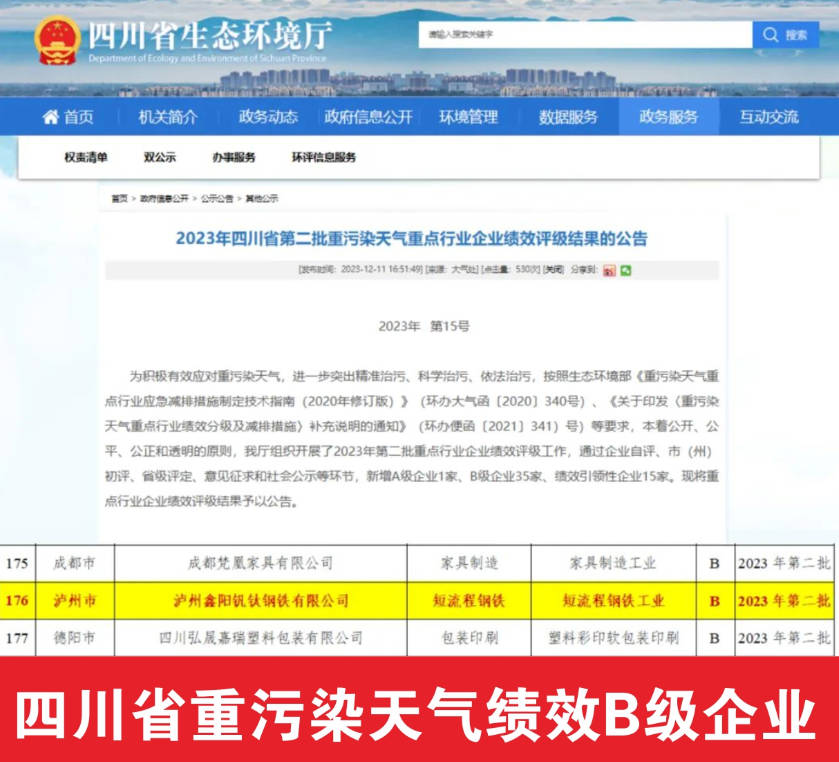This screenshot has height=762, width=839.
Task: Click the blue announcement title 2023年四川省第二批重污染天气重点行业企业绩效评级结果的公告
Action: click(x=411, y=238)
